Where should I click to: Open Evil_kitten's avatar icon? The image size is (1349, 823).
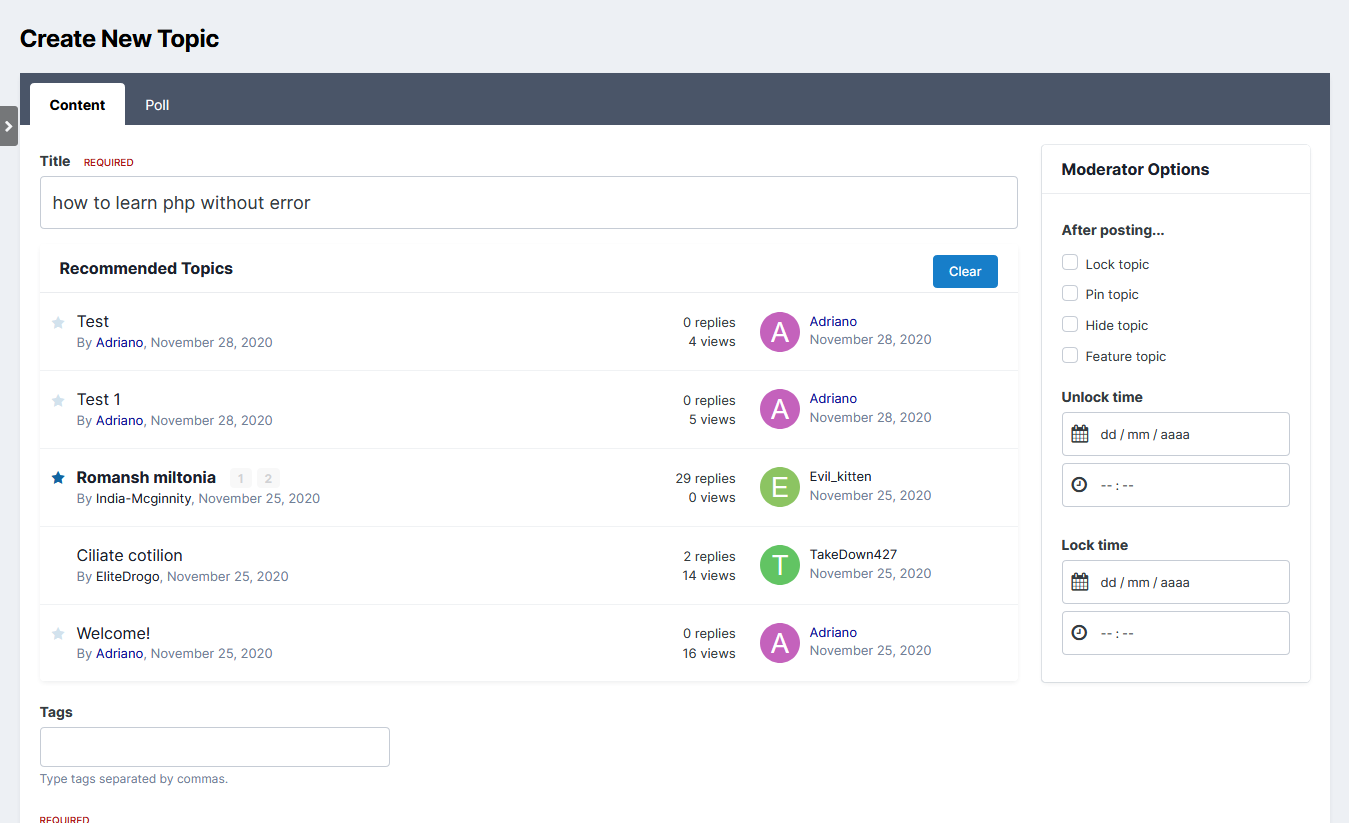[779, 487]
